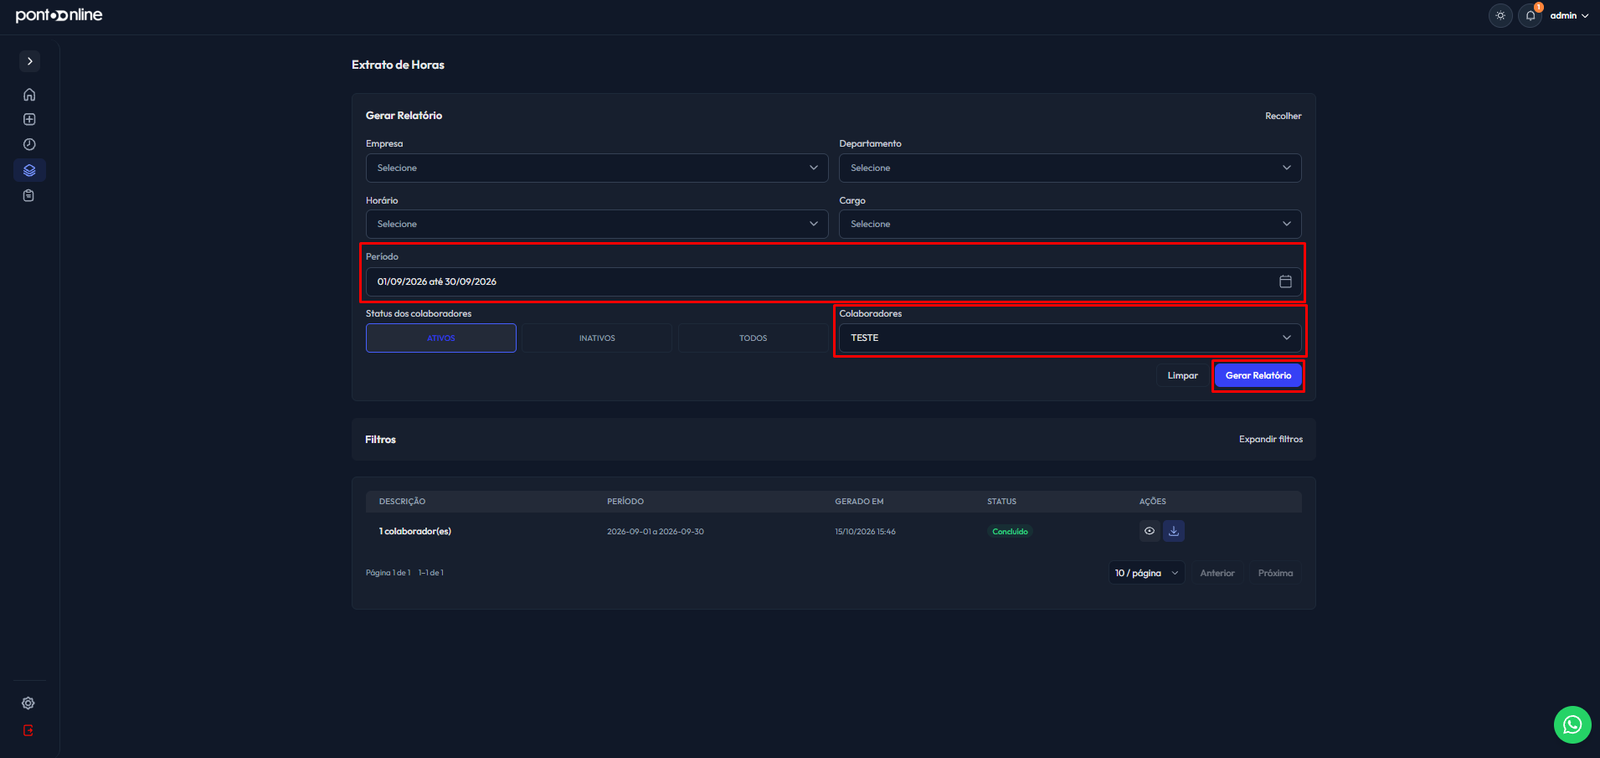Open the Home icon in sidebar
Viewport: 1600px width, 758px height.
tap(29, 94)
